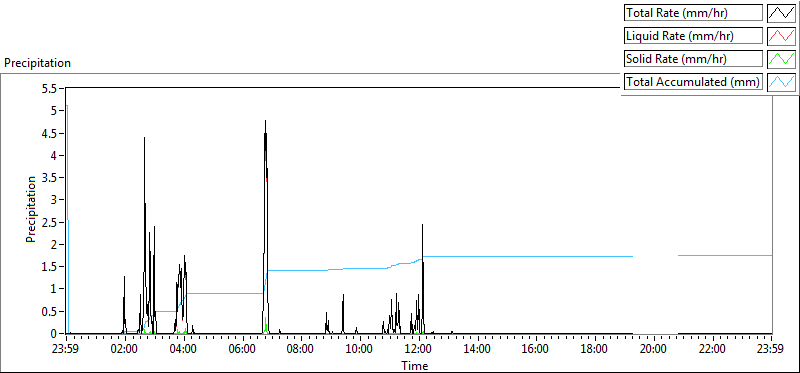800x373 pixels.
Task: Click the 04:00 time axis label
Action: pyautogui.click(x=184, y=349)
